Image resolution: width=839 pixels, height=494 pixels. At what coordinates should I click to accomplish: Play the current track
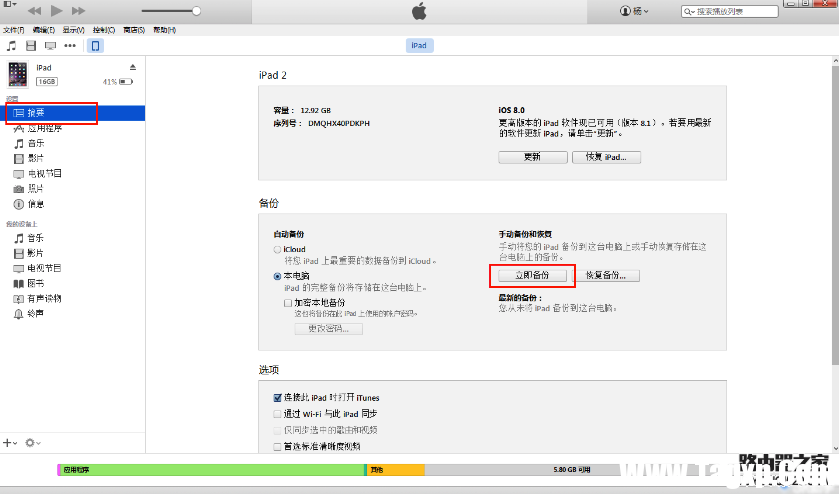57,10
